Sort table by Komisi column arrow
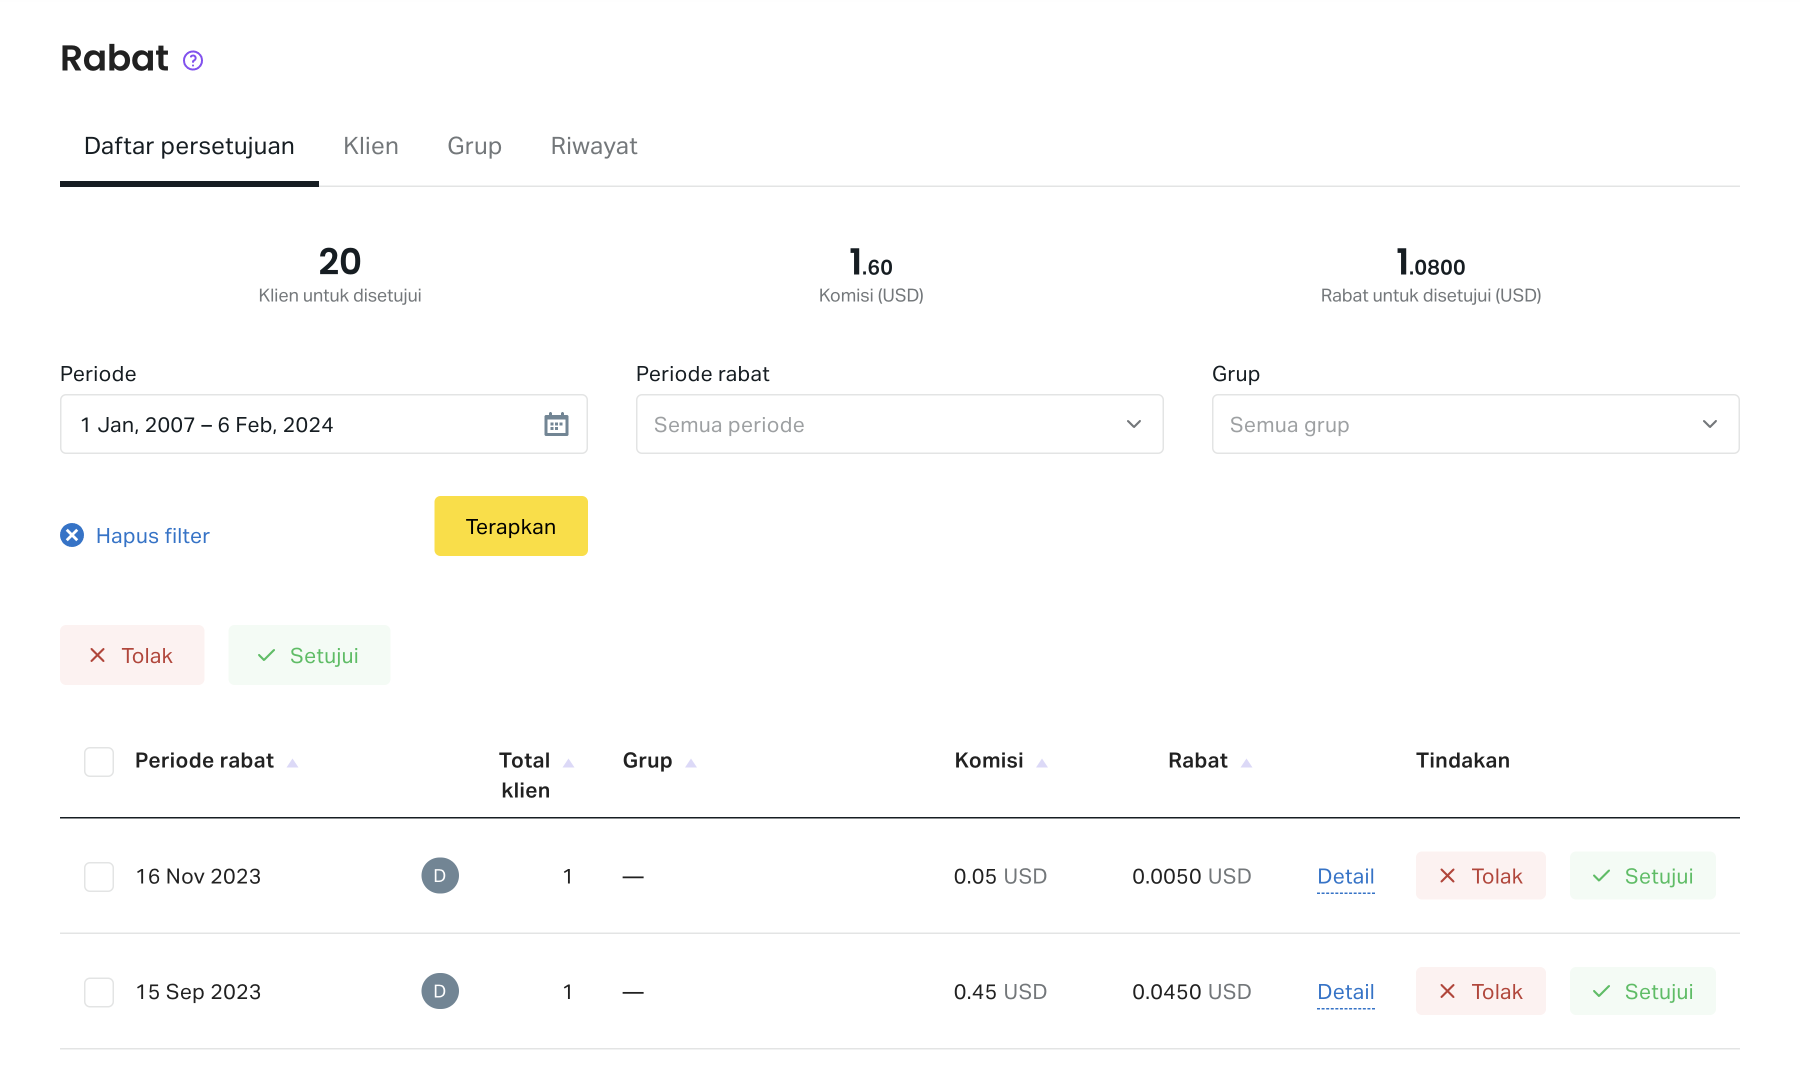Image resolution: width=1800 pixels, height=1080 pixels. [1041, 763]
